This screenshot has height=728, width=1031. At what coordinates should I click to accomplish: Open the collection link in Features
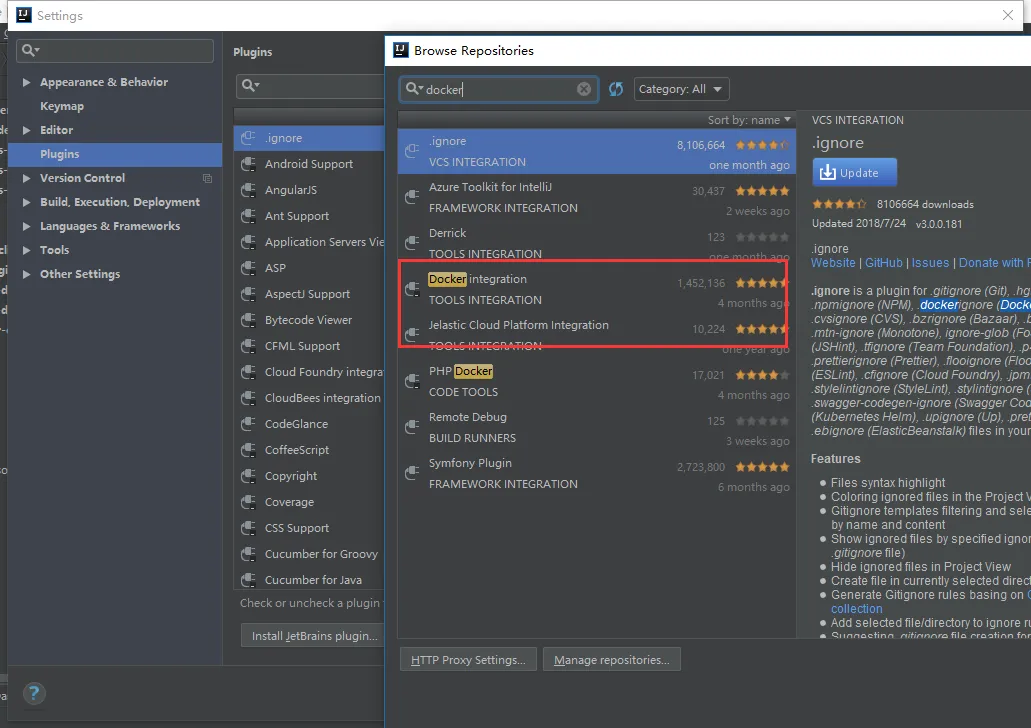coord(857,609)
